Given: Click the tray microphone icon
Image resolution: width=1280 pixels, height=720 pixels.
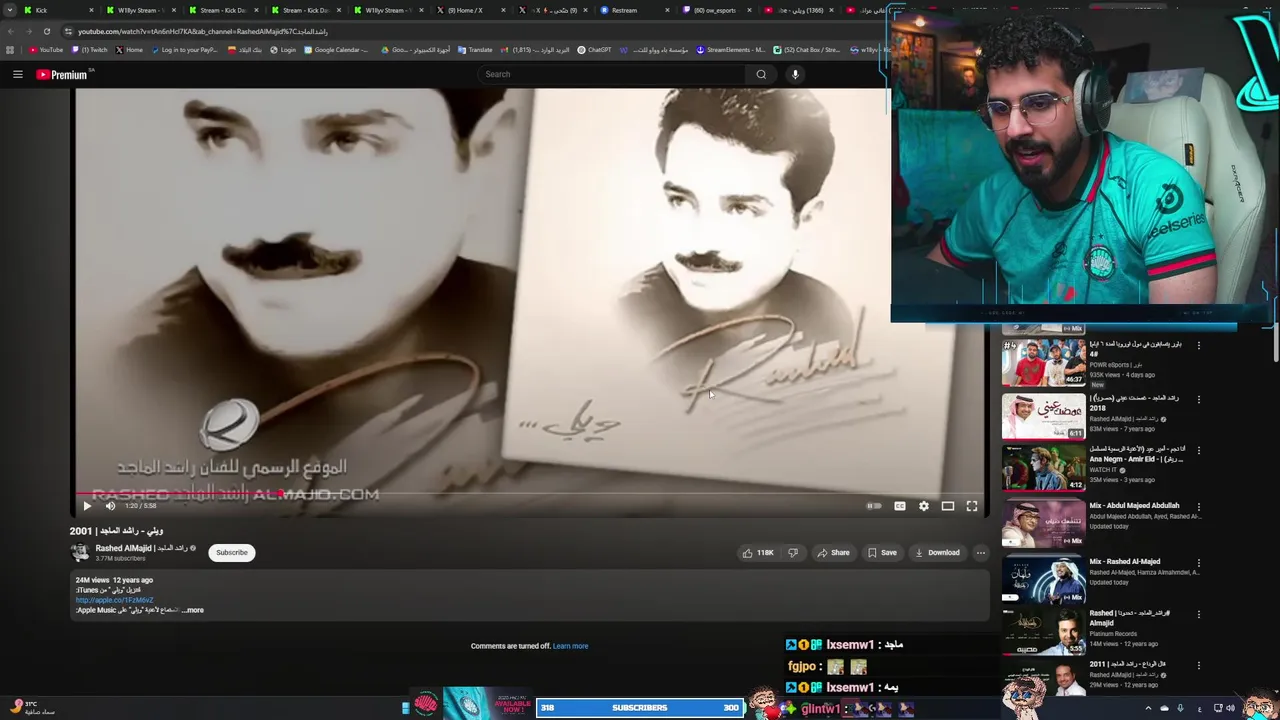Looking at the screenshot, I should 1180,708.
